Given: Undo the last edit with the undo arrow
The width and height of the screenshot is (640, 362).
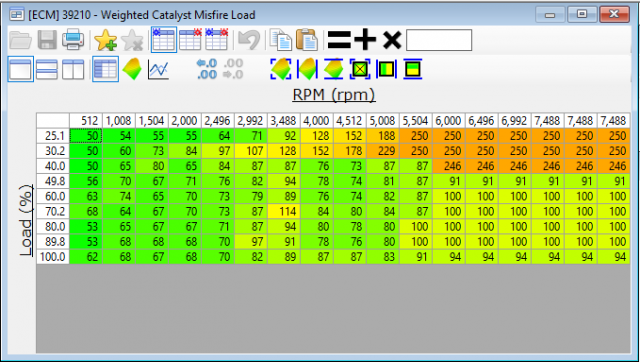Looking at the screenshot, I should 249,40.
